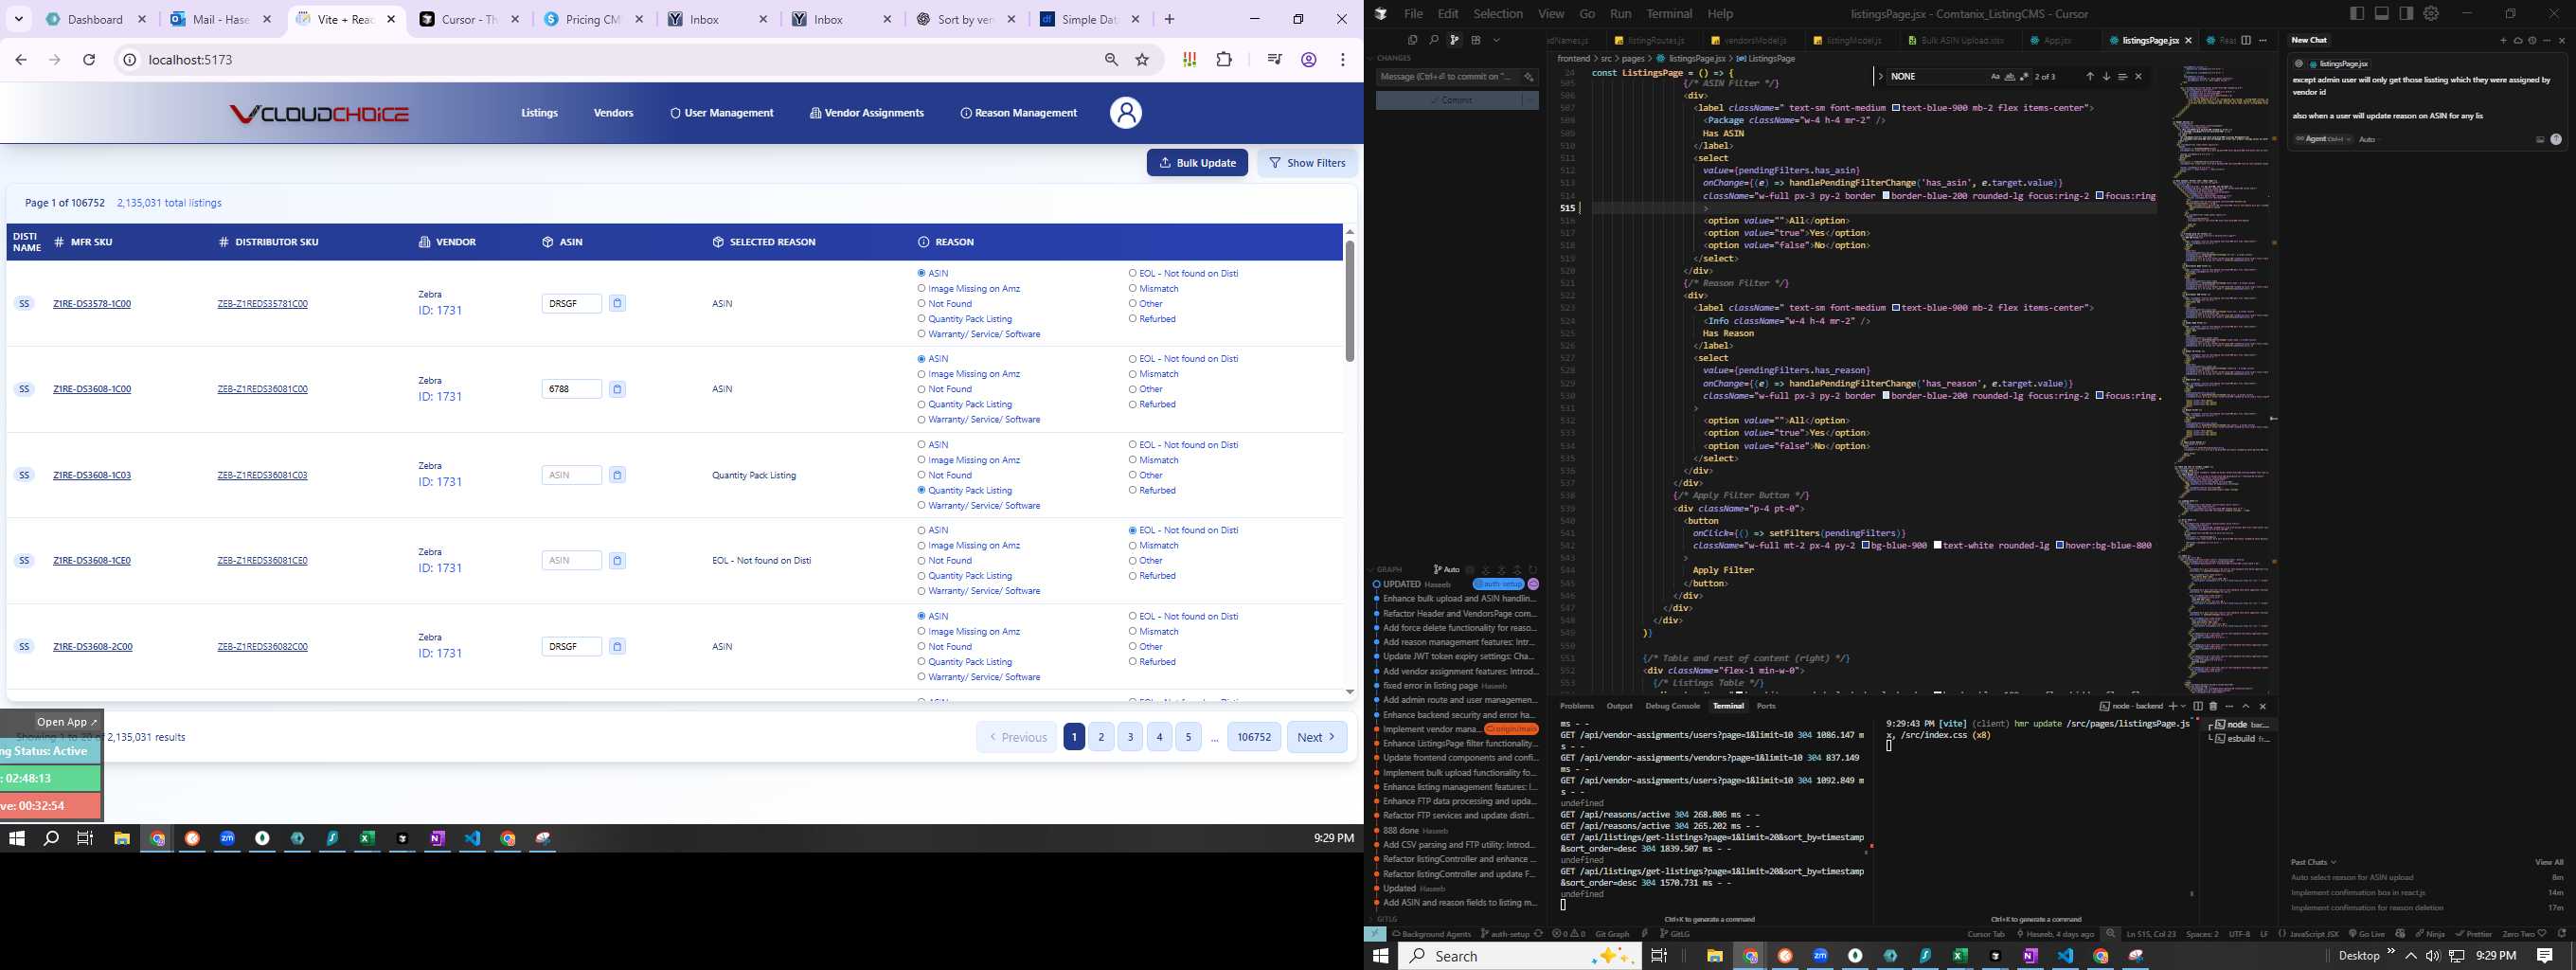Click save icon in row Z1RE-DS3608-1C03
This screenshot has width=2576, height=970.
[x=617, y=475]
